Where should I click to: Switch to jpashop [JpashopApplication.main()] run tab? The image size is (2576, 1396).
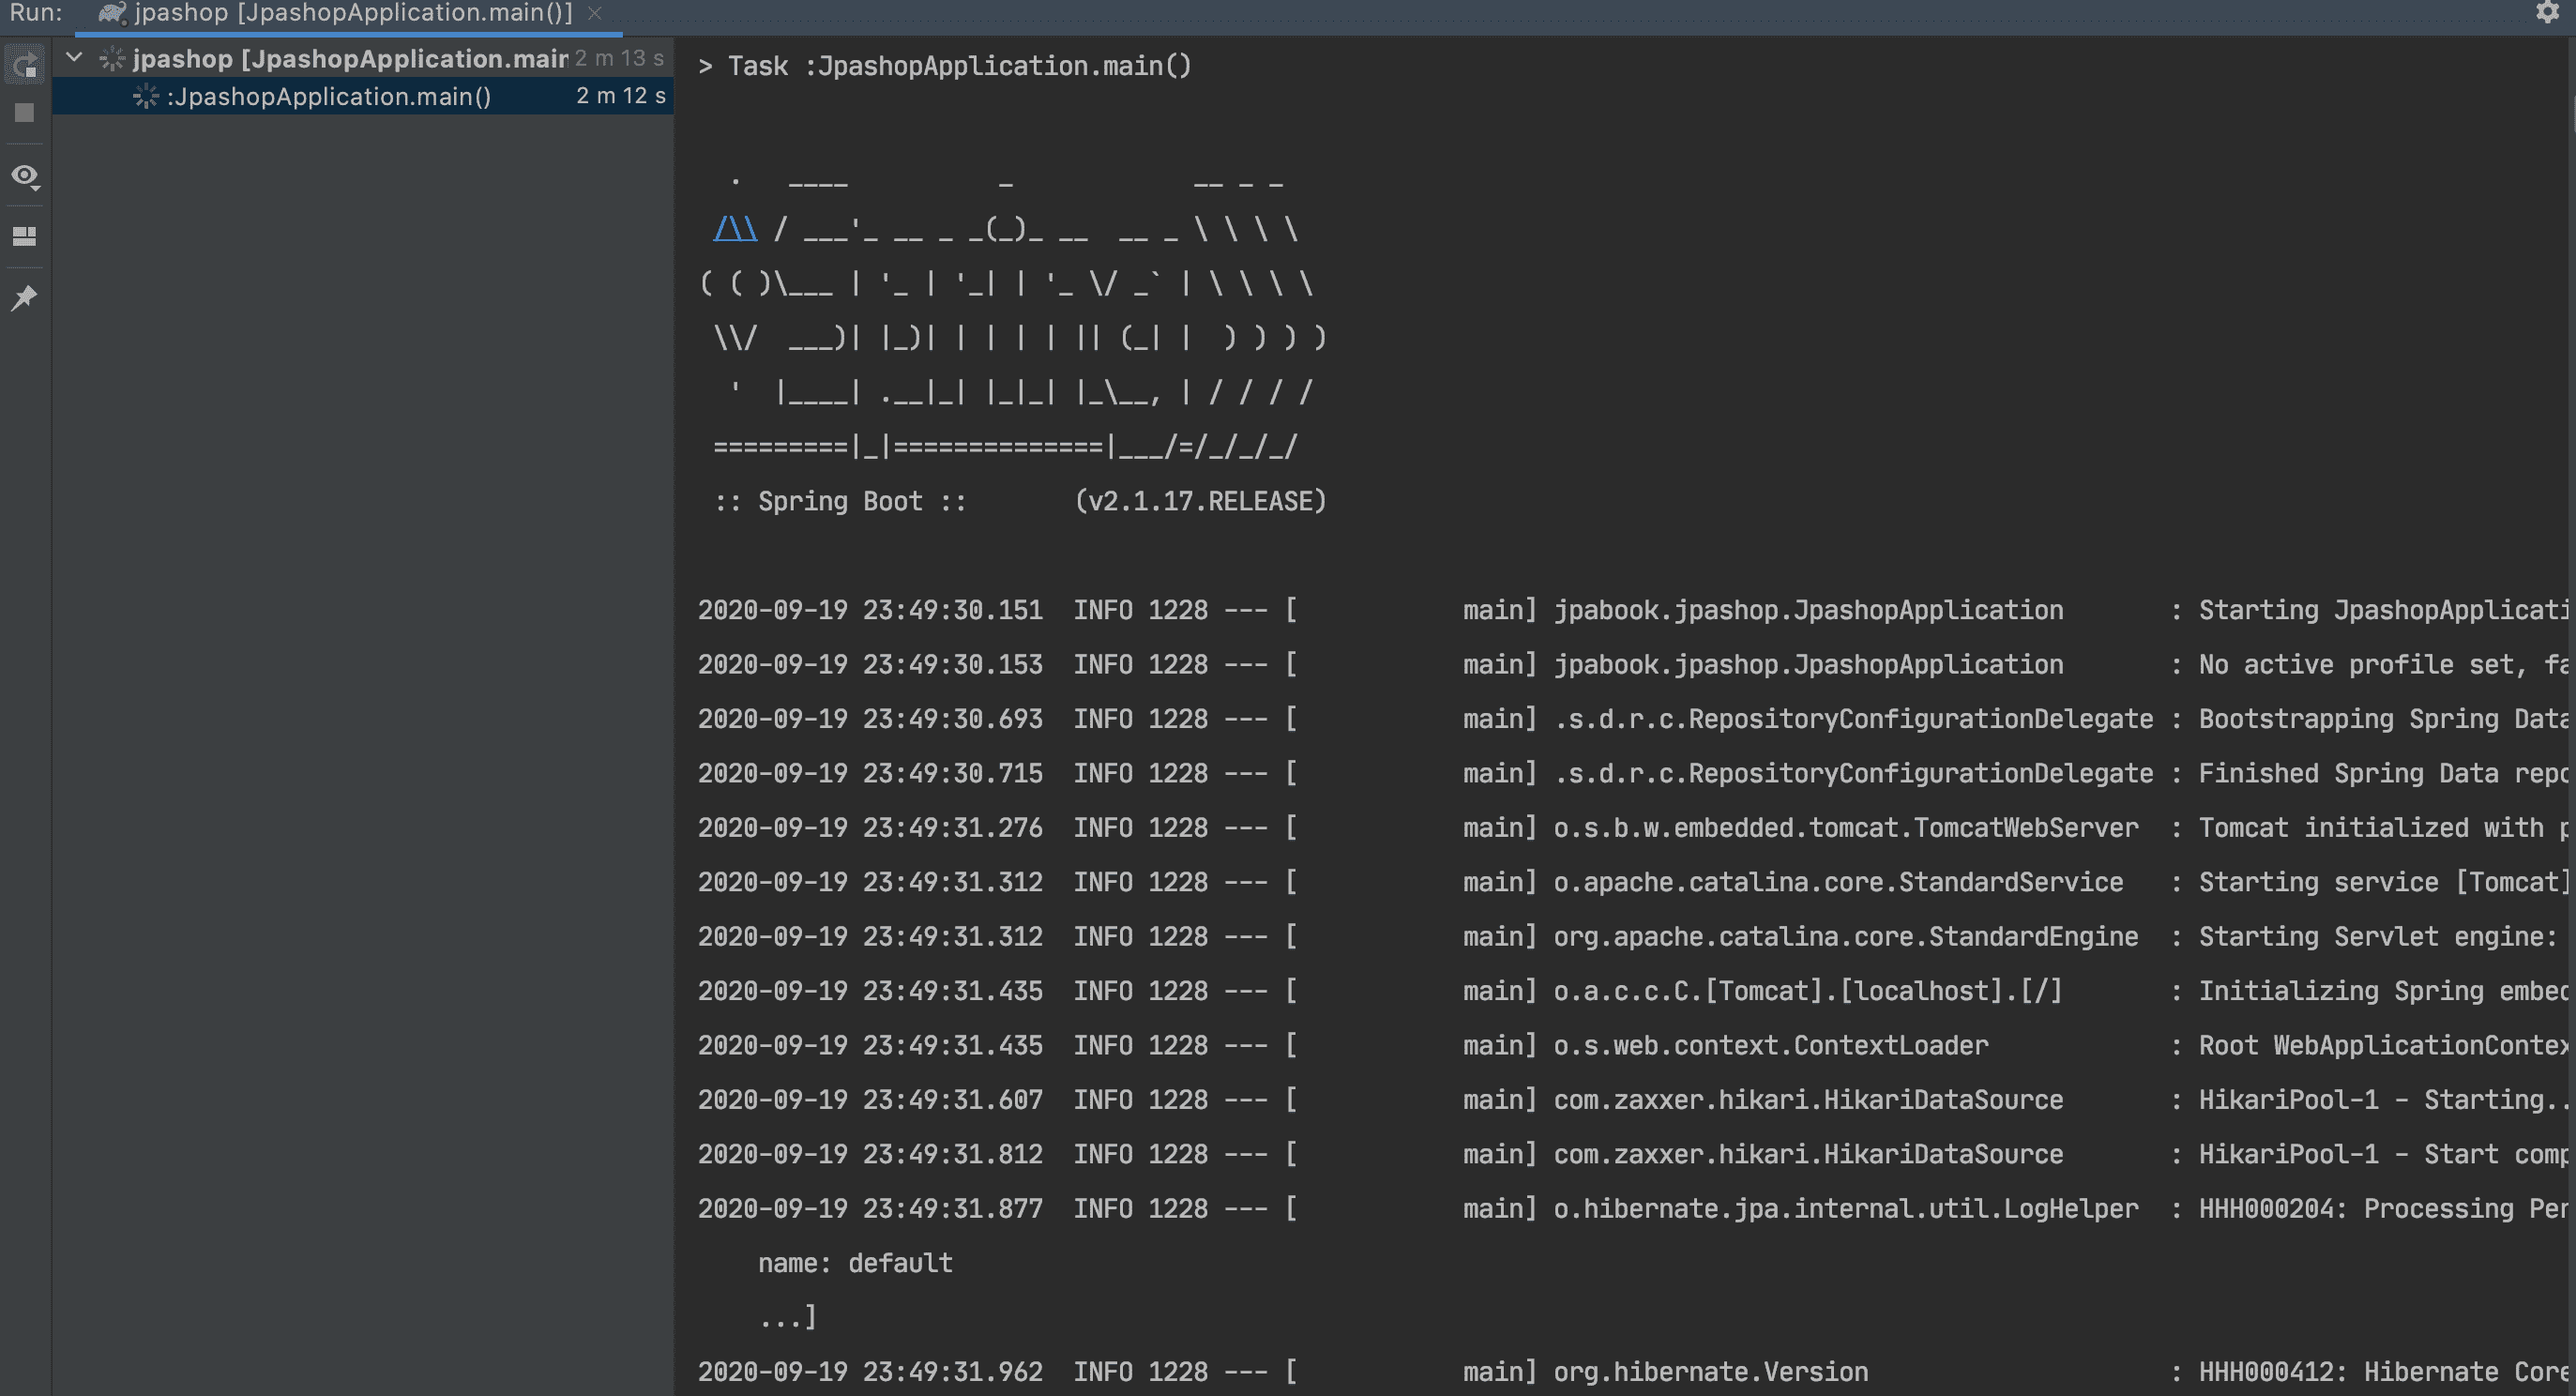353,13
